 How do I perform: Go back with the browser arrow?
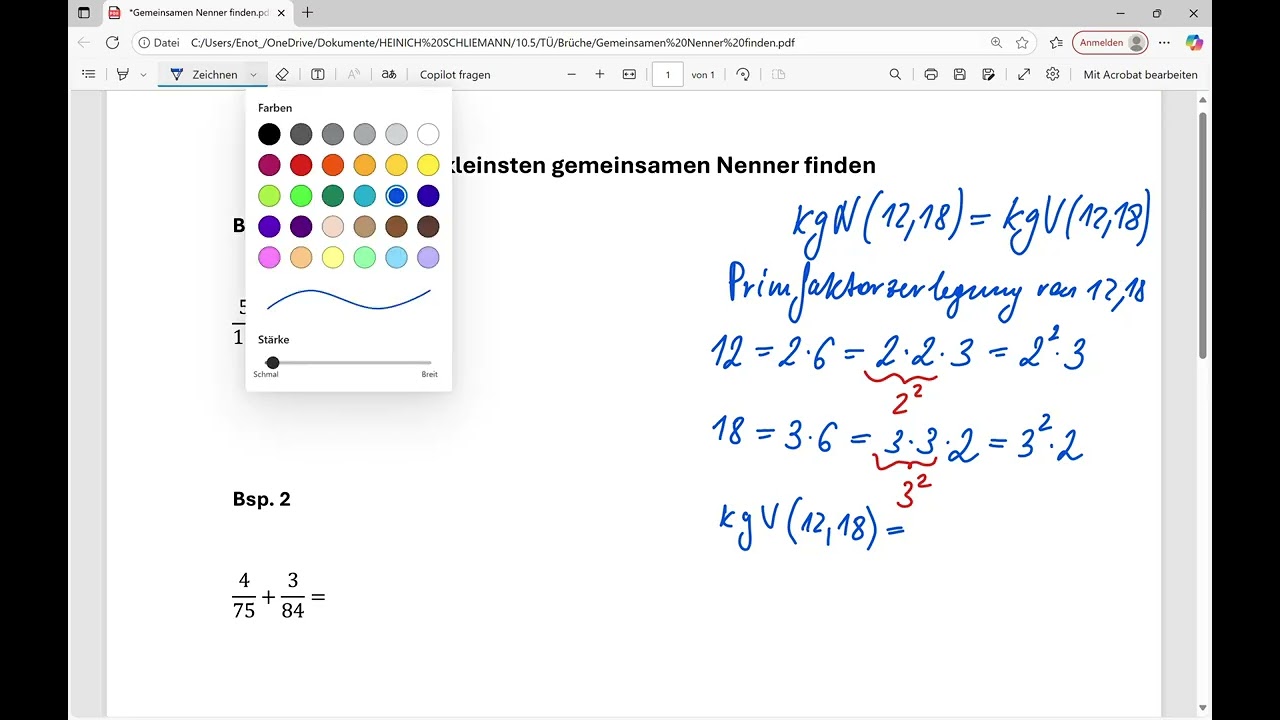tap(84, 43)
